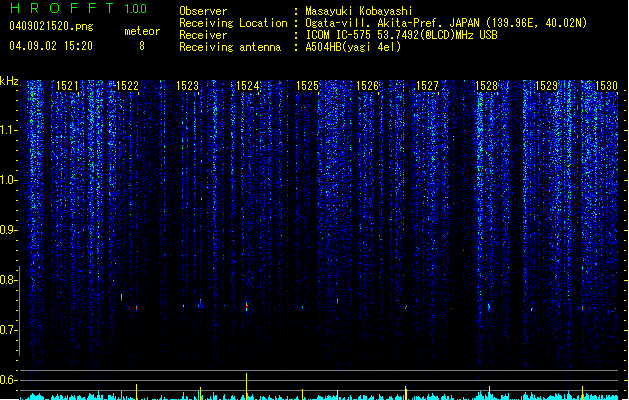This screenshot has width=629, height=400.
Task: Click the 1527 time marker
Action: pyautogui.click(x=427, y=86)
